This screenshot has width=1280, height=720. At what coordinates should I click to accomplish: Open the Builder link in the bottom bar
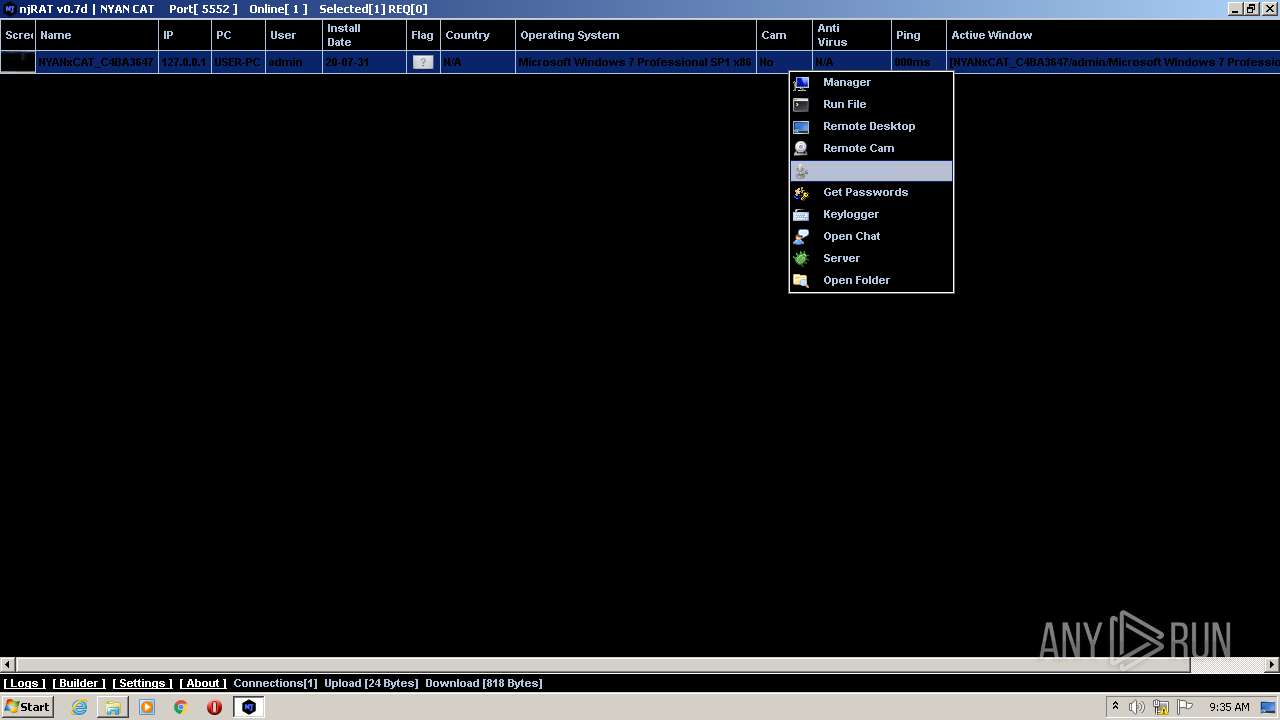tap(79, 683)
